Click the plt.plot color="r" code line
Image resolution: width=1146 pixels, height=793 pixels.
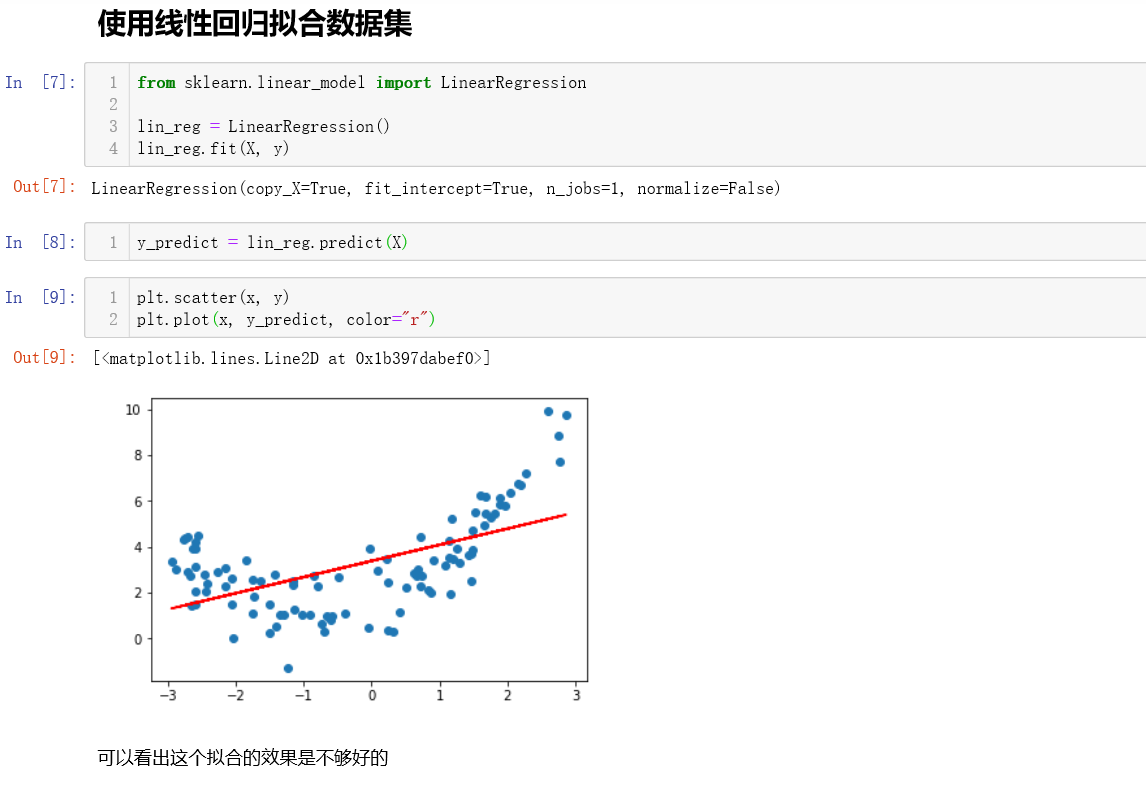286,319
